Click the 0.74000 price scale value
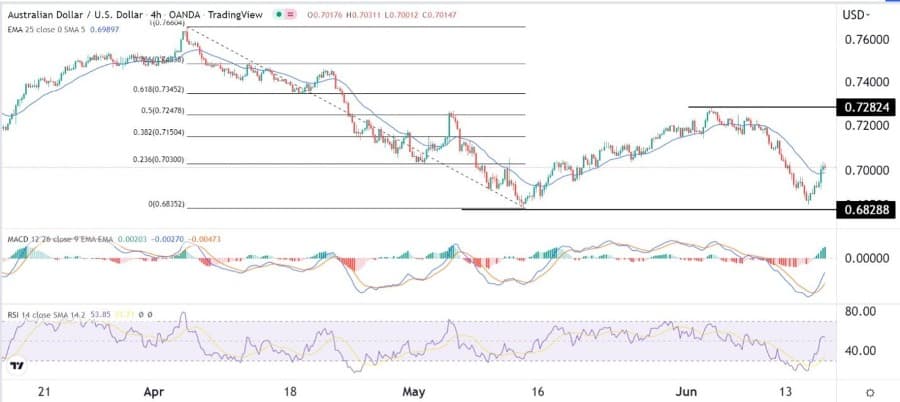900x402 pixels. [x=866, y=83]
